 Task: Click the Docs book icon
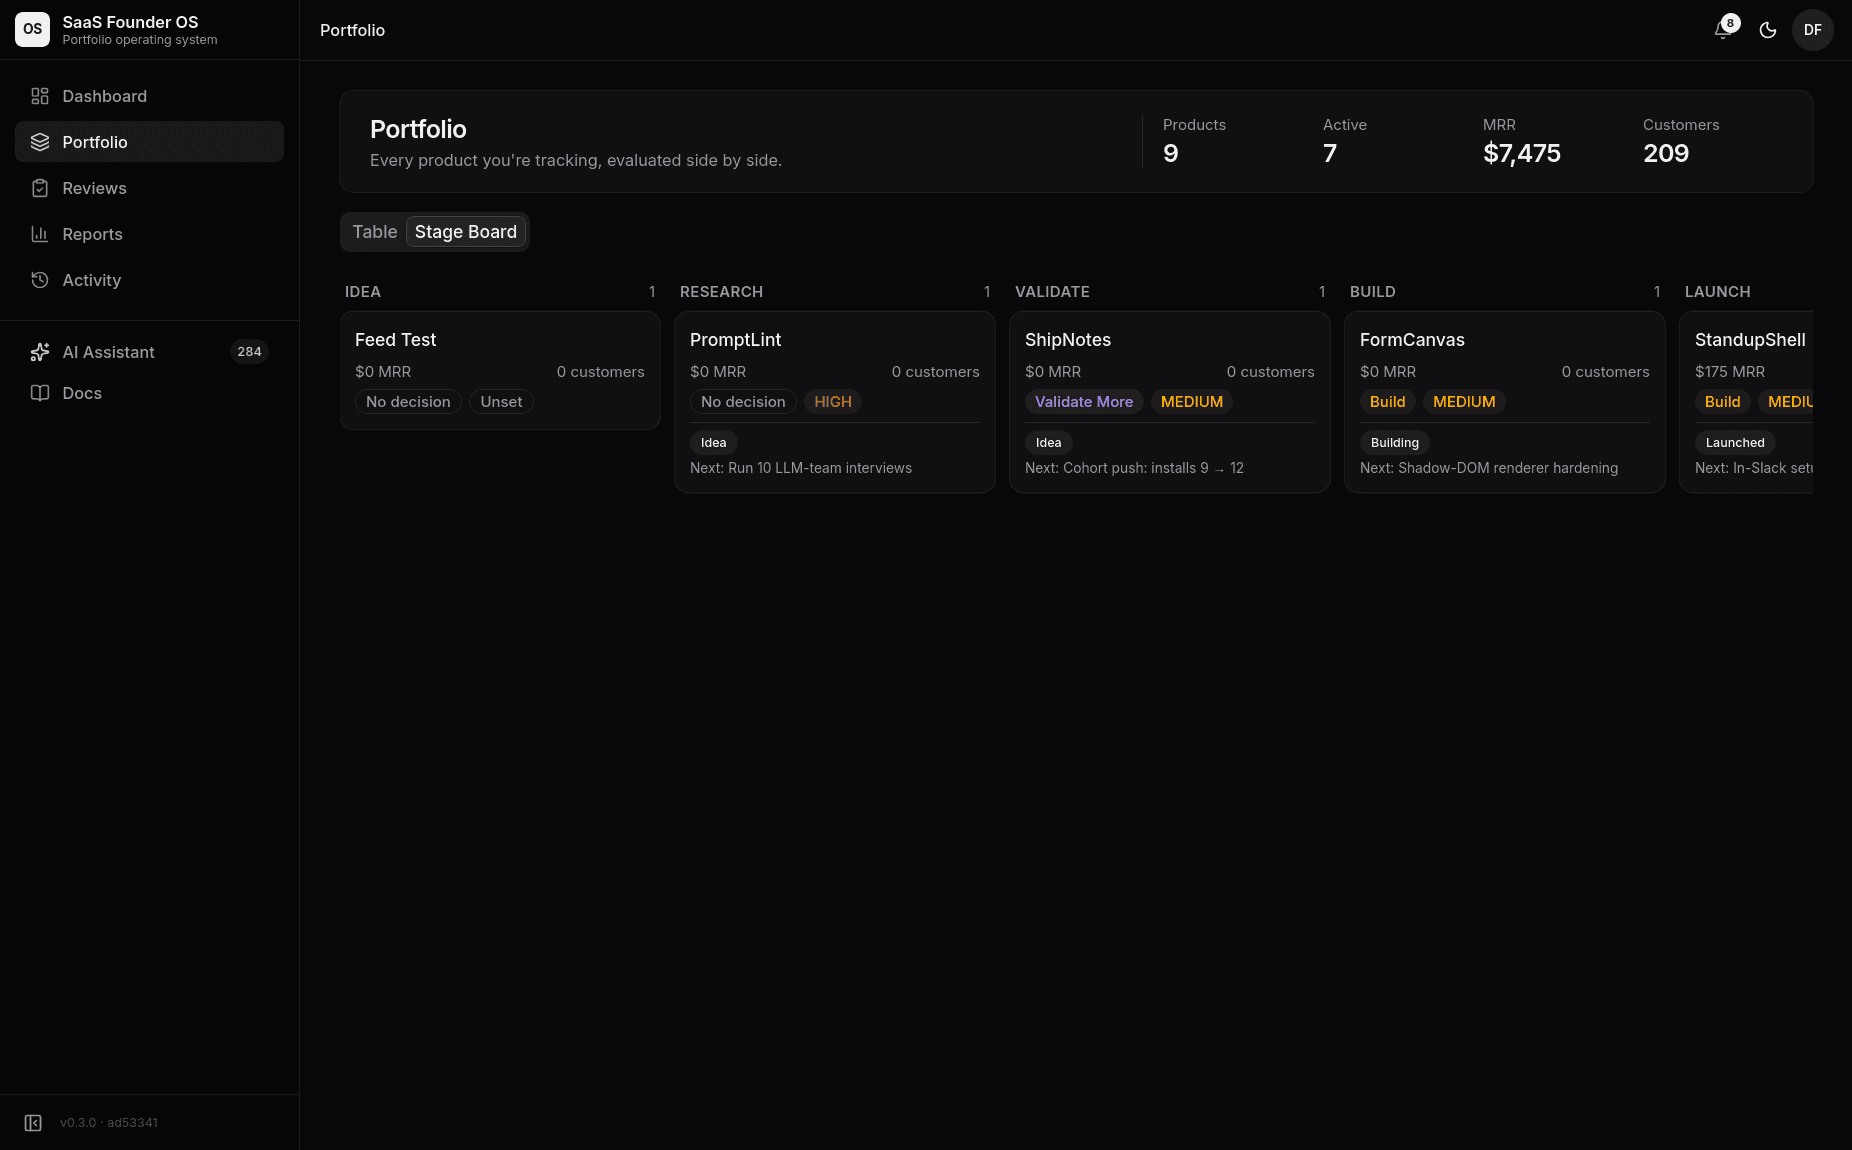pyautogui.click(x=40, y=393)
